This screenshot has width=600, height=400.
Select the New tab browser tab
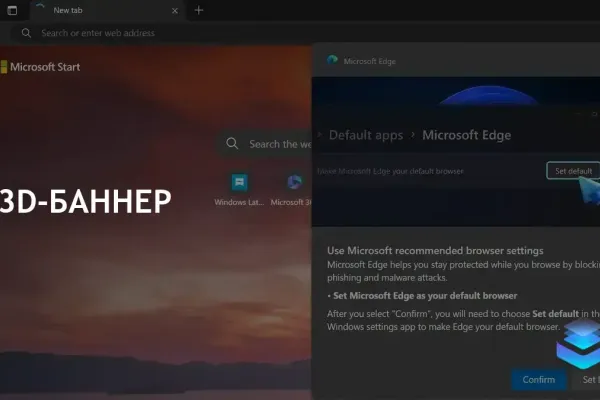click(x=107, y=10)
